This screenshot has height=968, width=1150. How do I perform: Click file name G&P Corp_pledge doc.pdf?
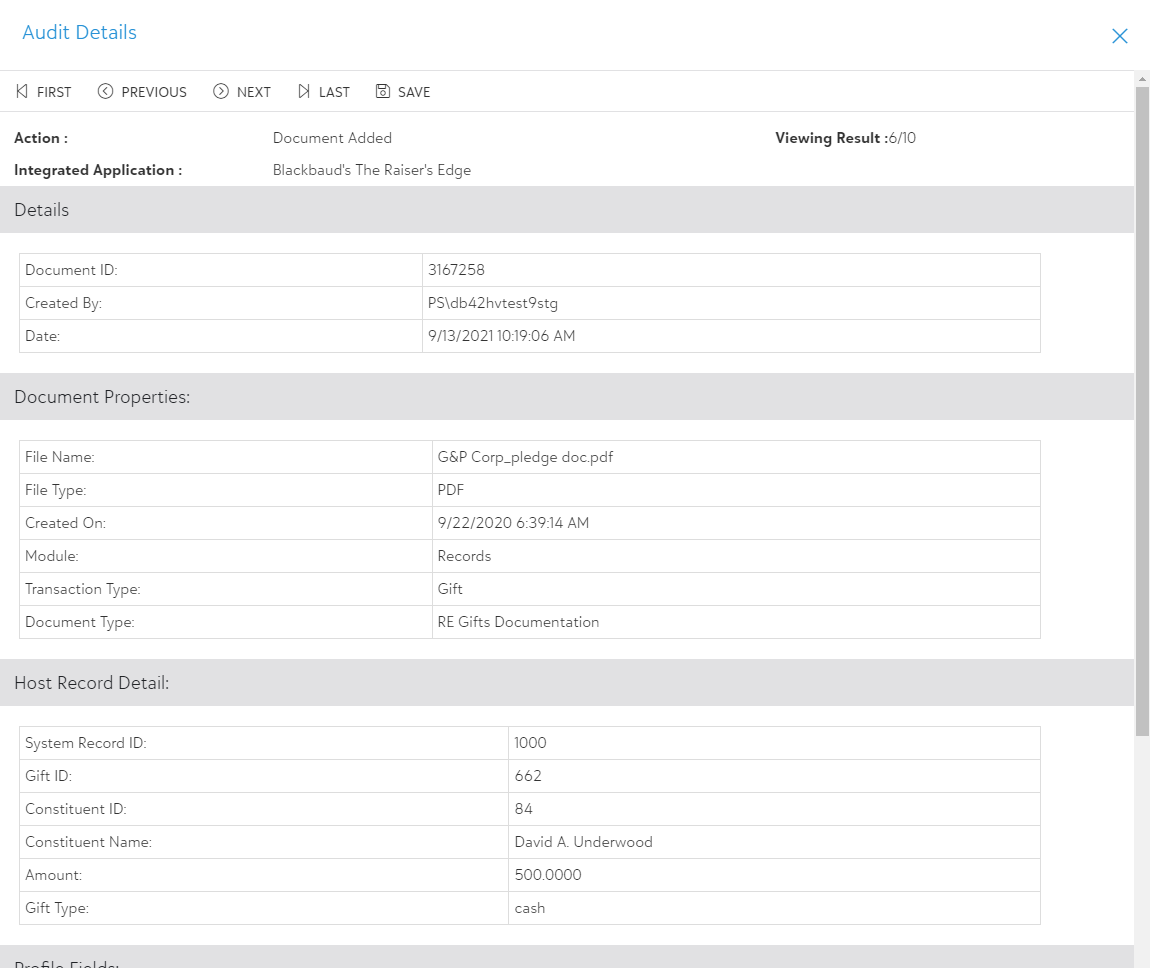point(525,457)
